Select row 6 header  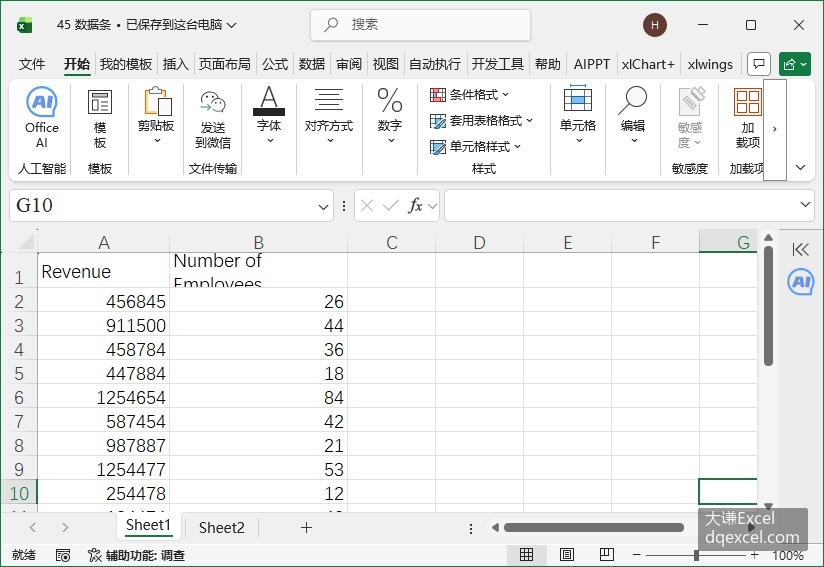19,397
